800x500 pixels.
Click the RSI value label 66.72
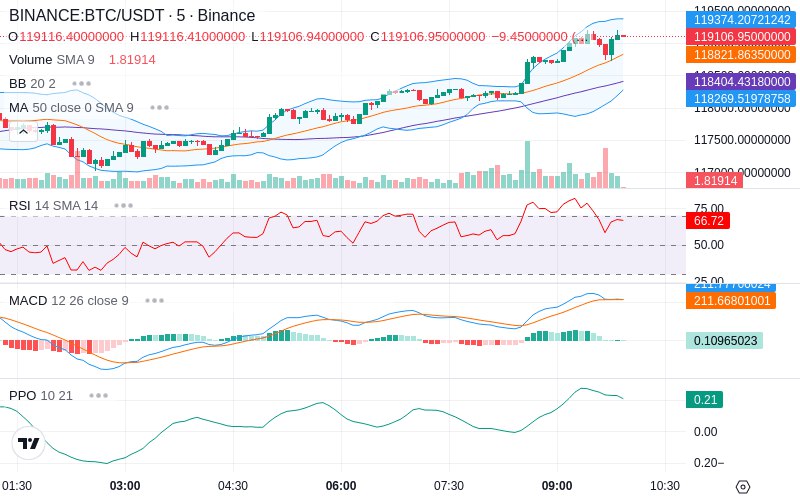(708, 220)
